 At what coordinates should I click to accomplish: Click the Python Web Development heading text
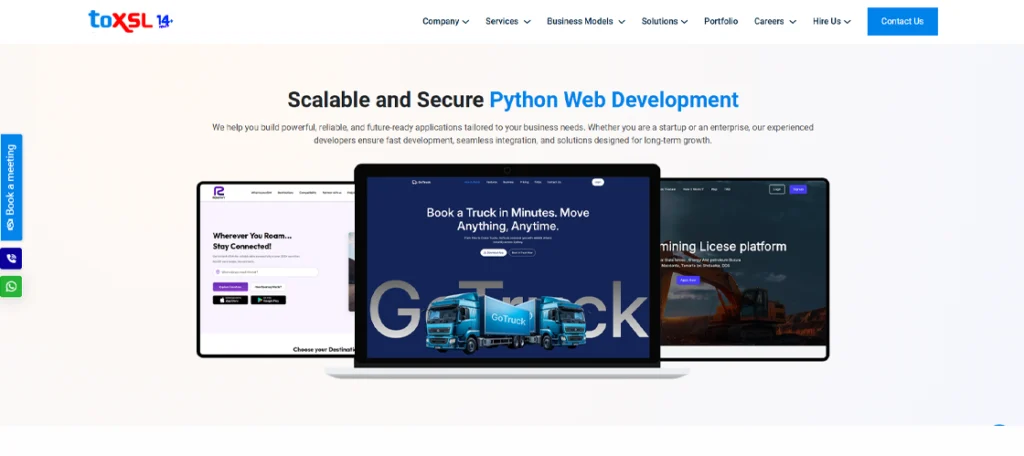tap(613, 100)
